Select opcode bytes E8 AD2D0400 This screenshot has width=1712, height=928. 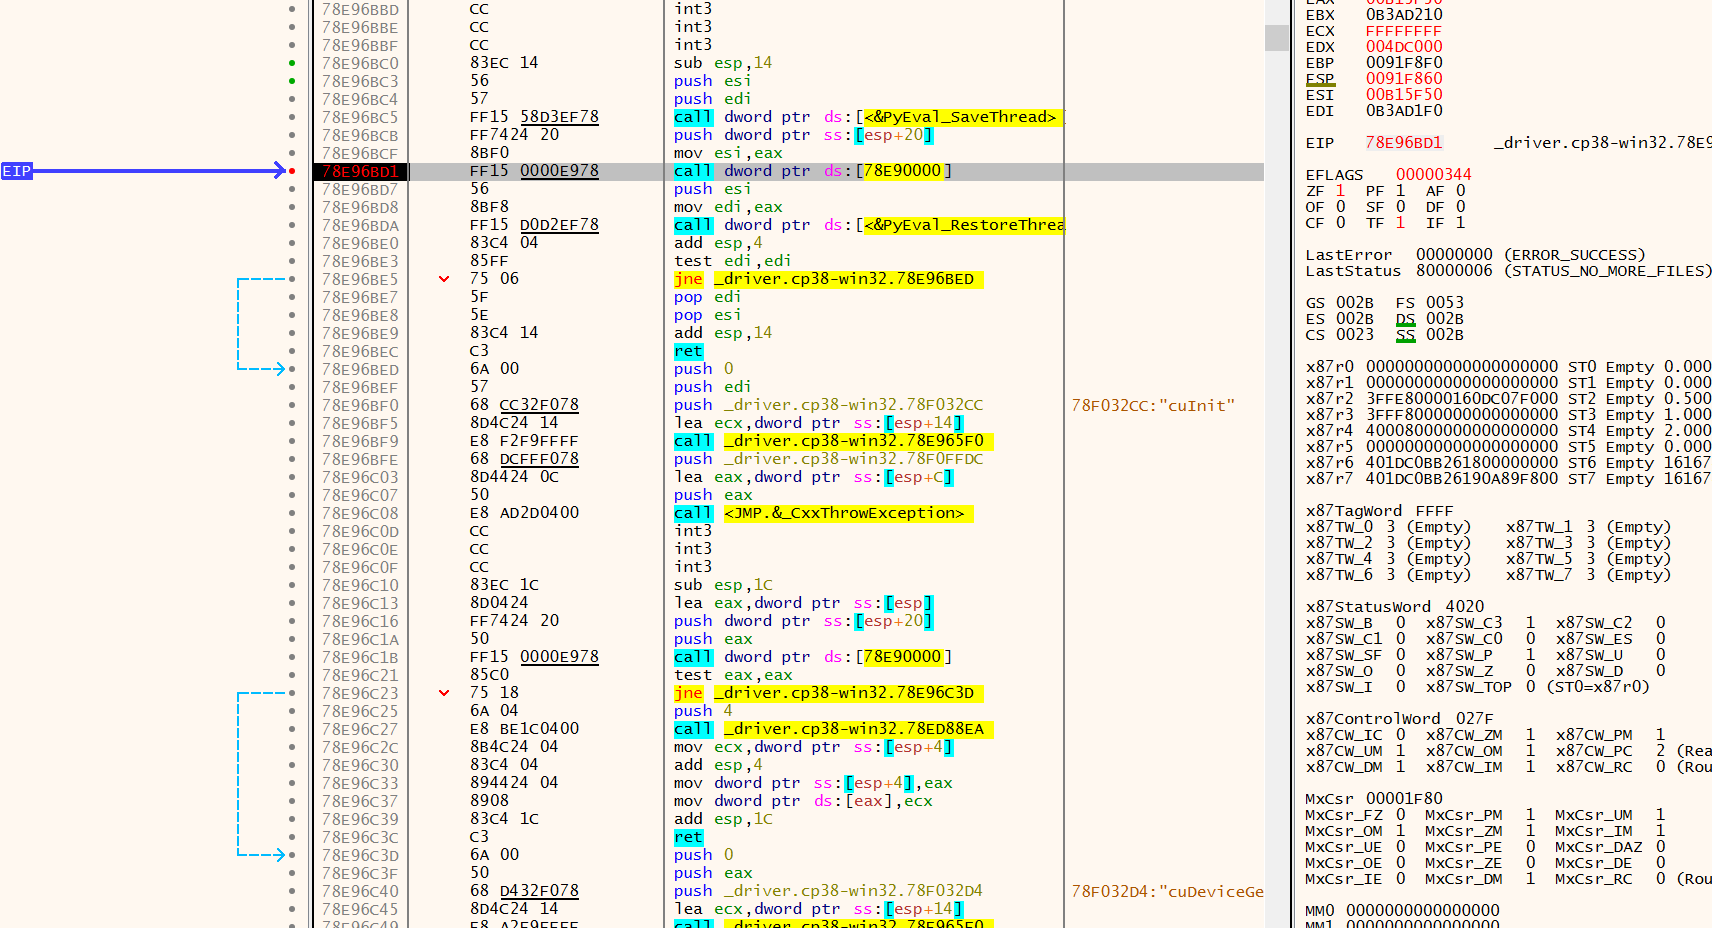[x=524, y=513]
